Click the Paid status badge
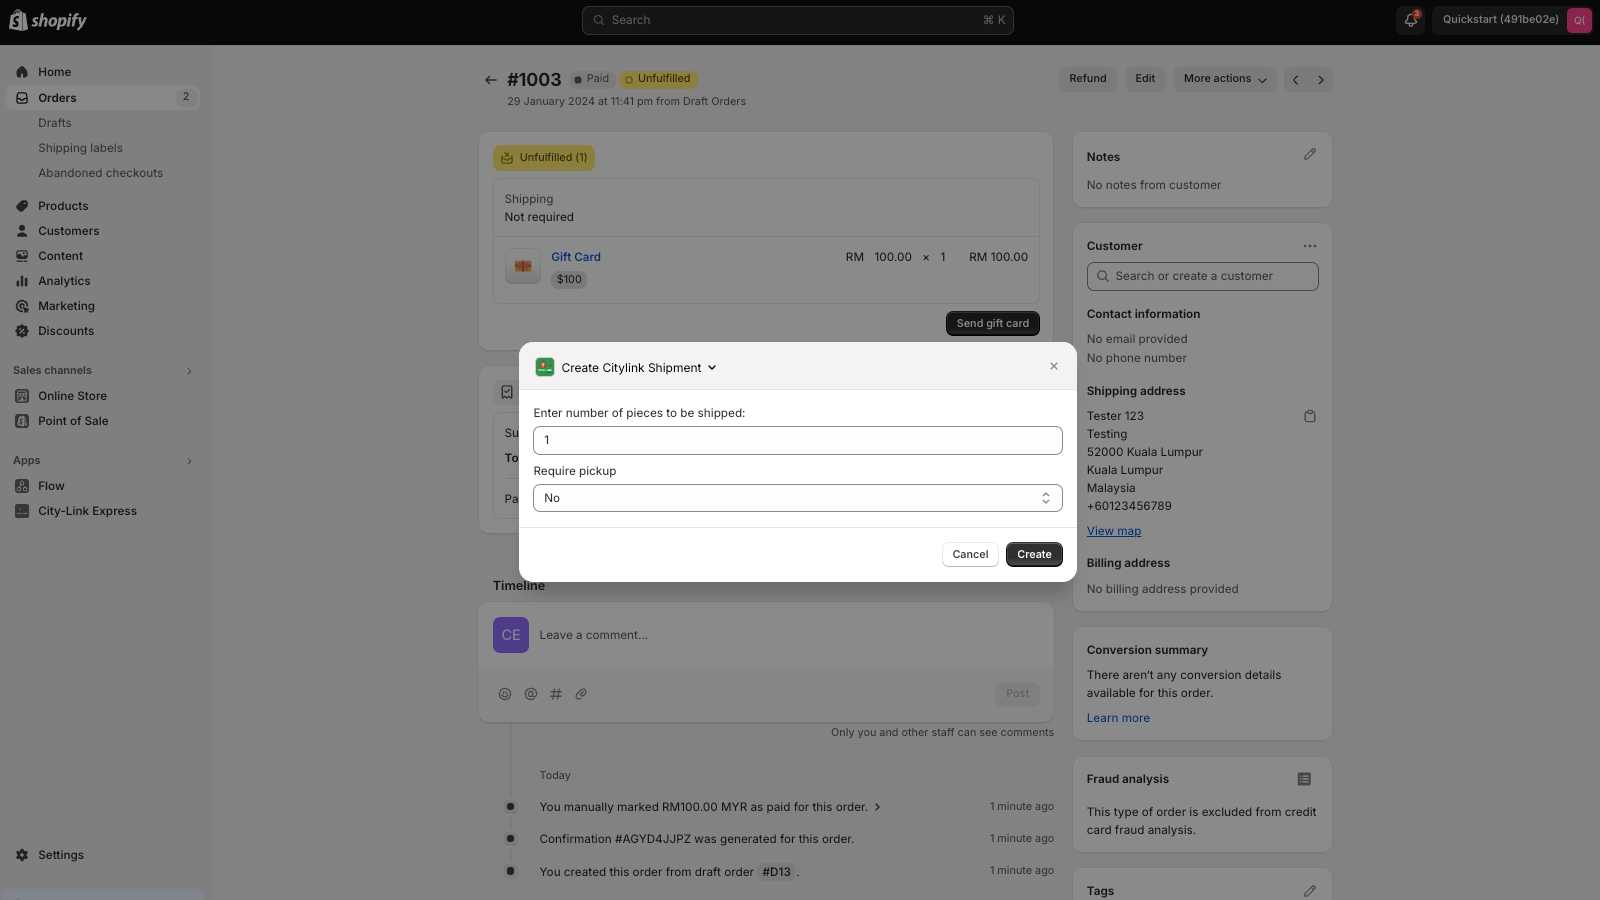The image size is (1600, 900). coord(592,79)
